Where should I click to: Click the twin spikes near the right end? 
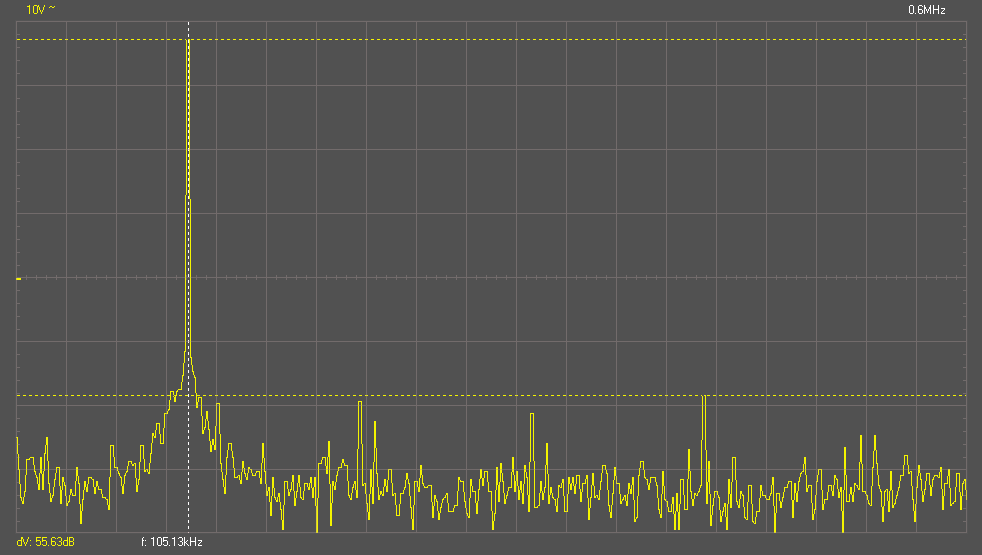point(868,440)
